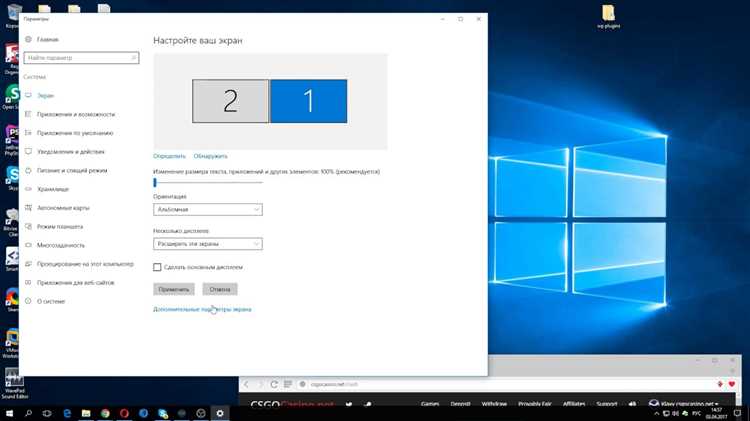Click Проецирование на этот компьютер icon
This screenshot has height=421, width=750.
[28, 264]
